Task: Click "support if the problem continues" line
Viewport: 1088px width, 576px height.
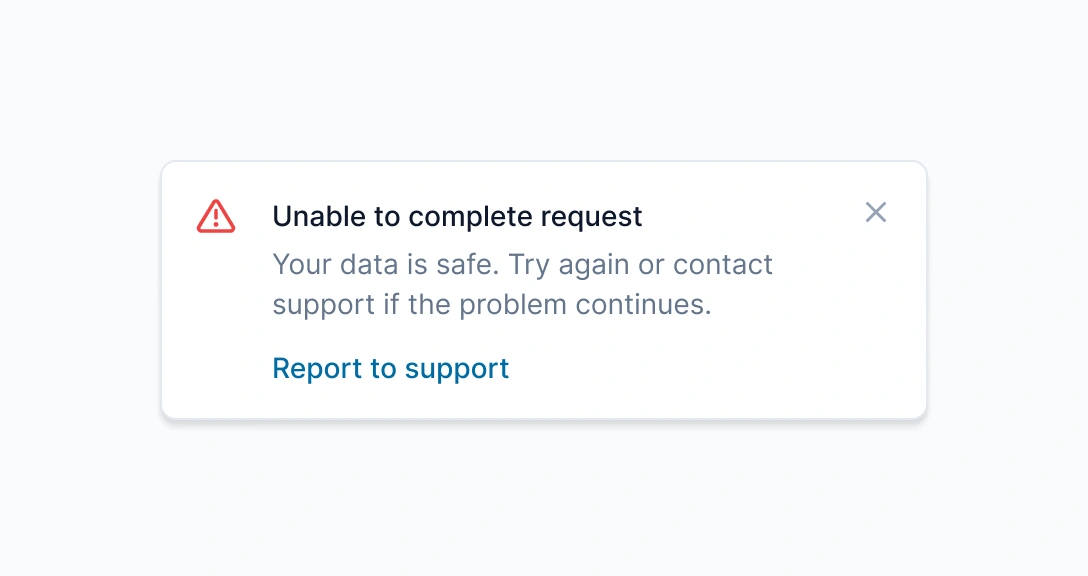Action: click(491, 304)
